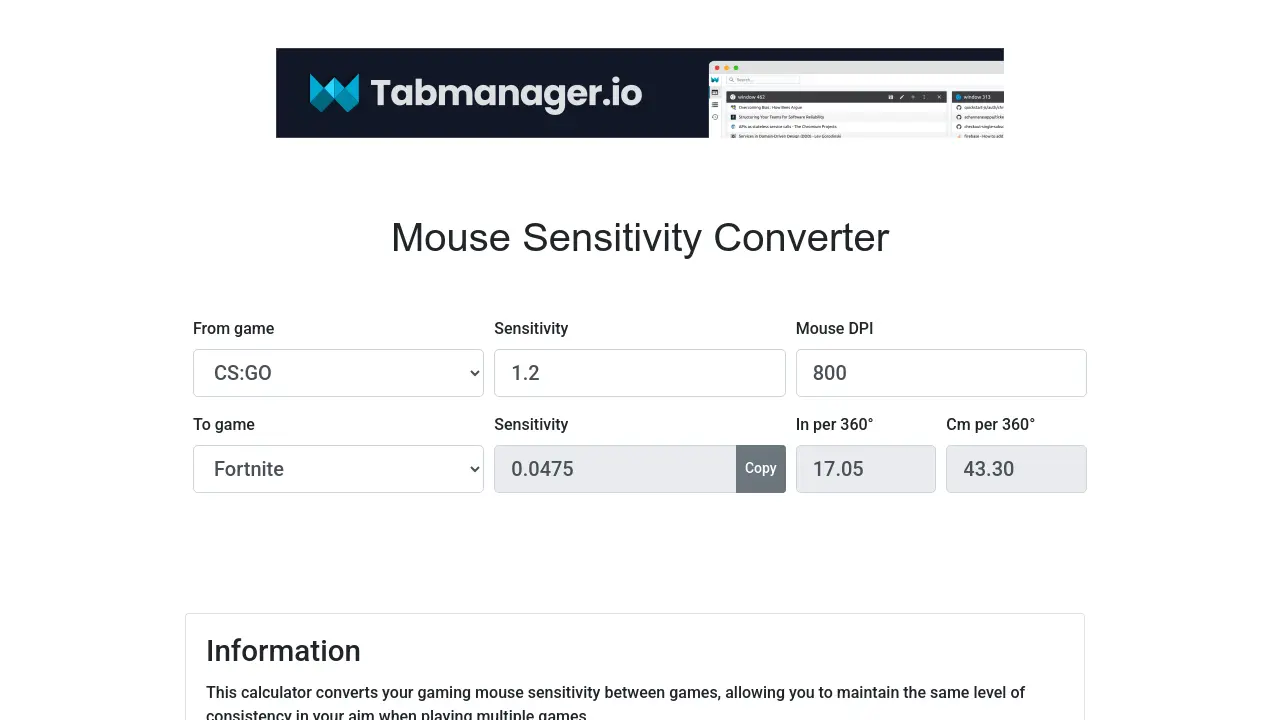Click the Cm per 360° field showing 43.30

[x=1015, y=469]
